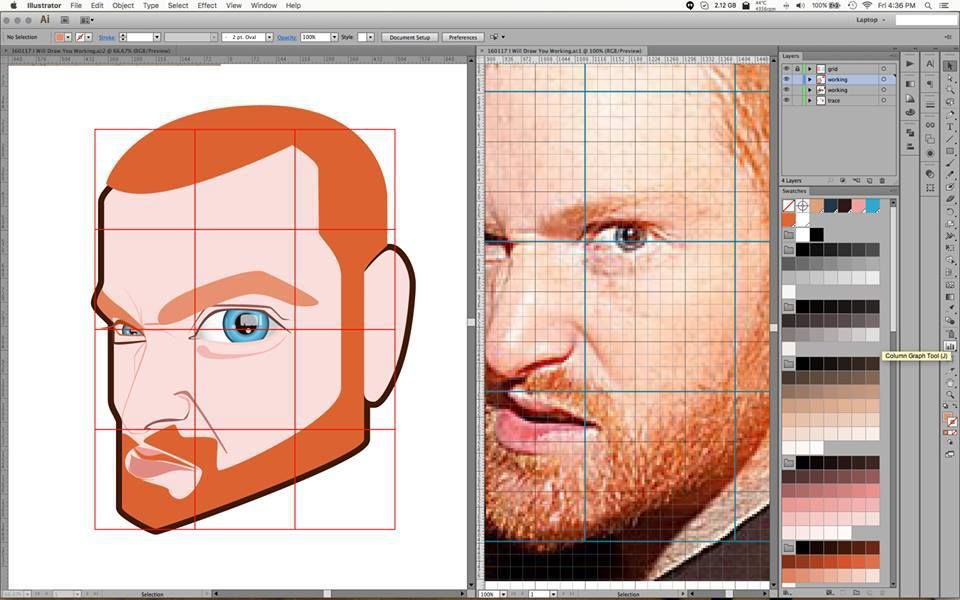
Task: Toggle visibility of the grid layer
Action: coord(787,69)
